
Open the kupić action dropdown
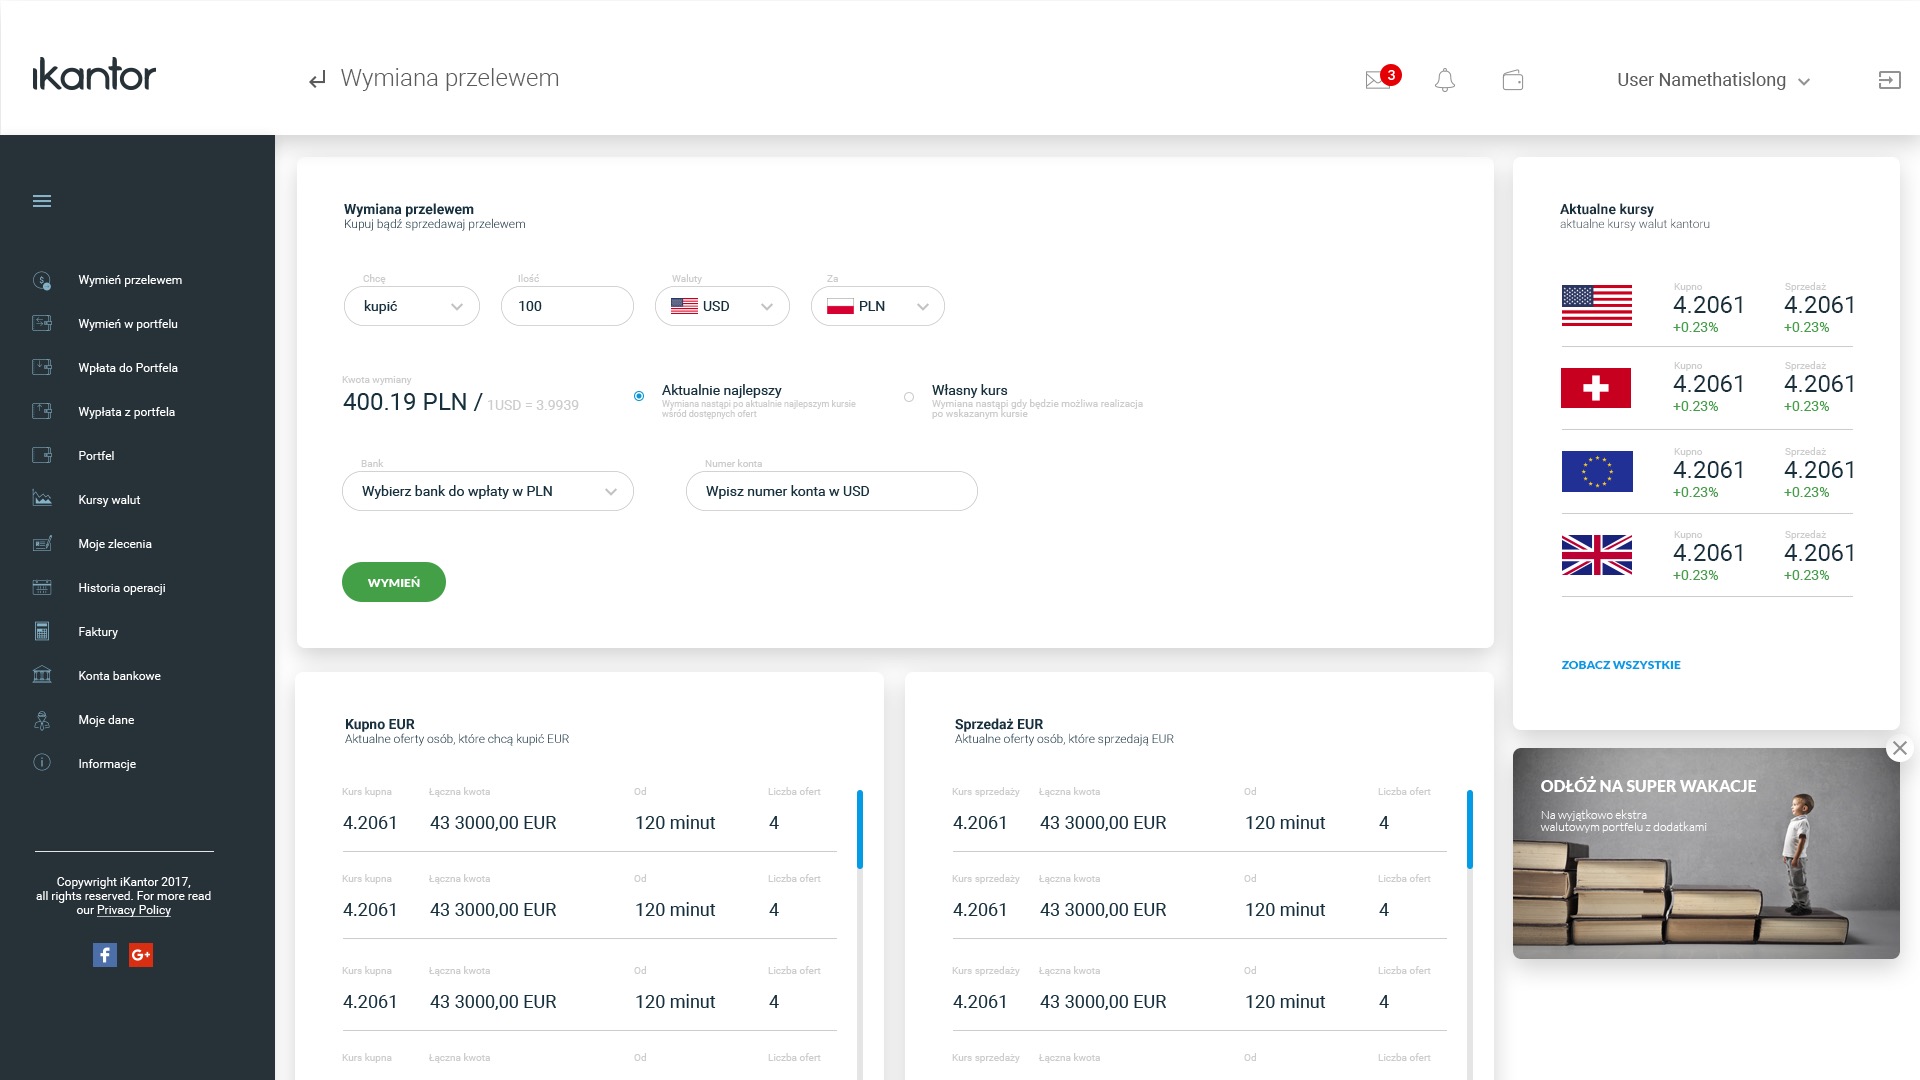tap(412, 306)
